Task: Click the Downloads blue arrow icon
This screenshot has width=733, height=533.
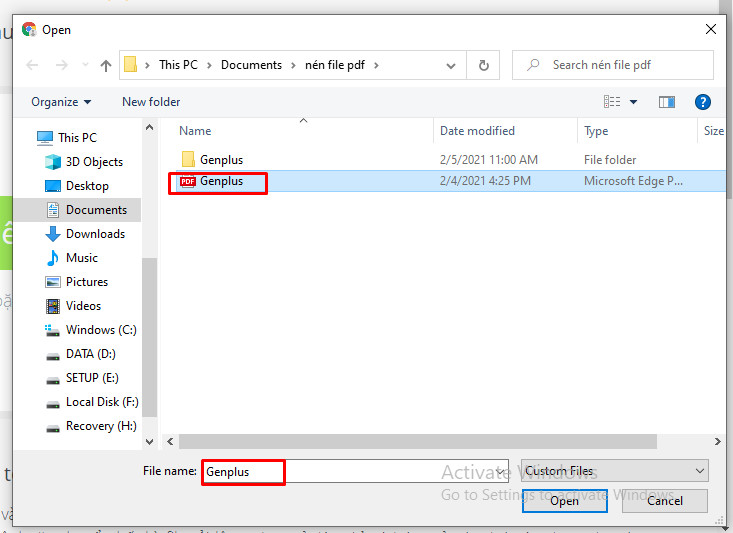Action: coord(53,234)
